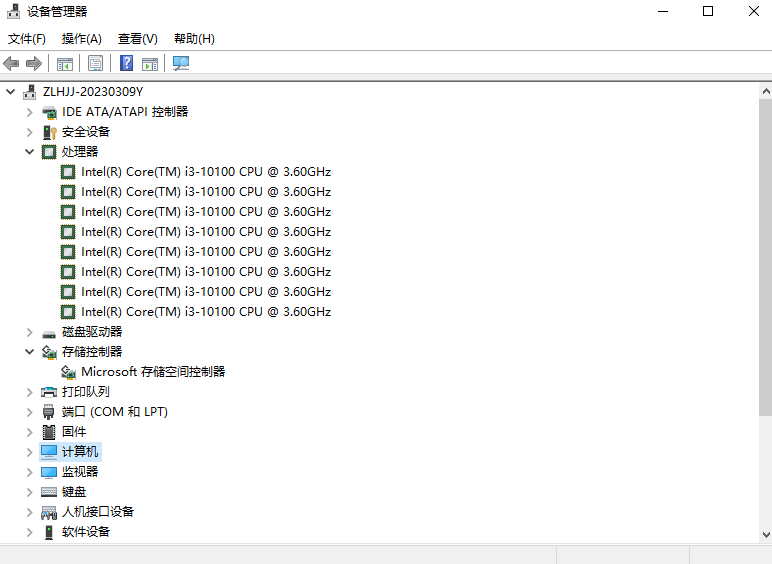Minimize the 设备管理器 window
Viewport: 772px width, 564px height.
(x=663, y=11)
